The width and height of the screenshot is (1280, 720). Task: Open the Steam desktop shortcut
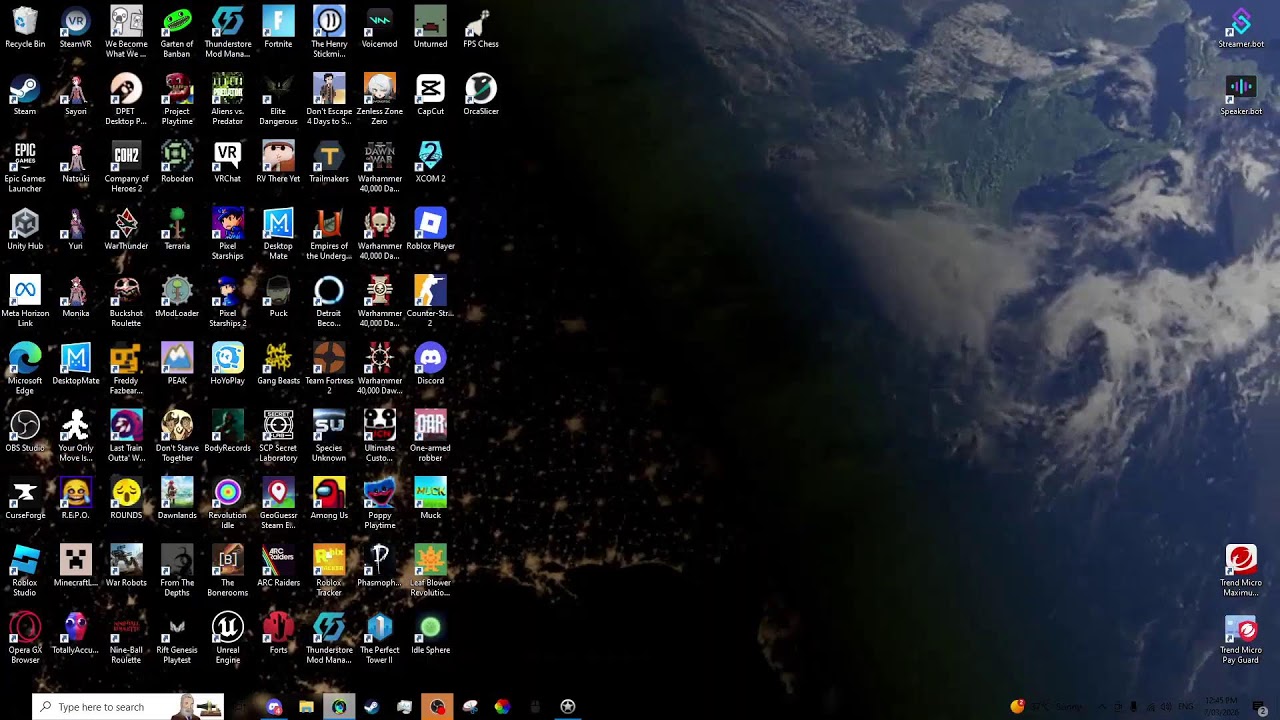[25, 95]
